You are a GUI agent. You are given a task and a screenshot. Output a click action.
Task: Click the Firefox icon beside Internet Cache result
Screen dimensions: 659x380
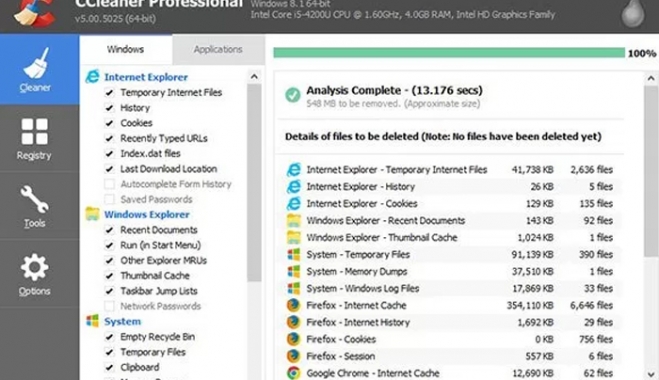tap(294, 305)
